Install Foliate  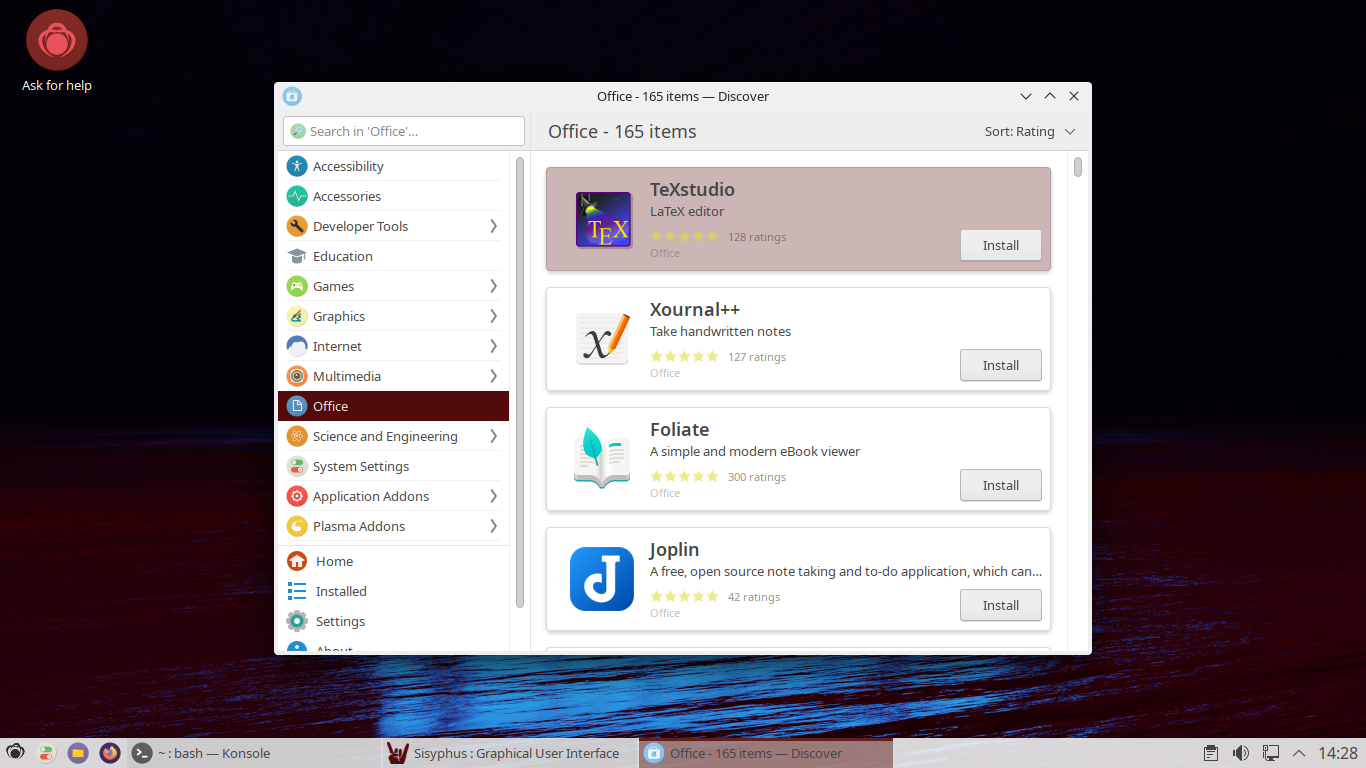click(1000, 485)
